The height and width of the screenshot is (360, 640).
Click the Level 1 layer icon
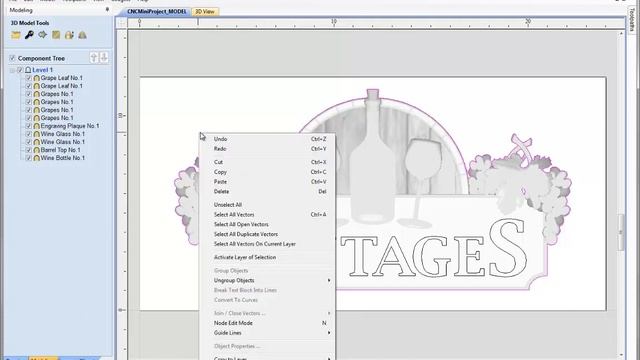click(x=28, y=70)
